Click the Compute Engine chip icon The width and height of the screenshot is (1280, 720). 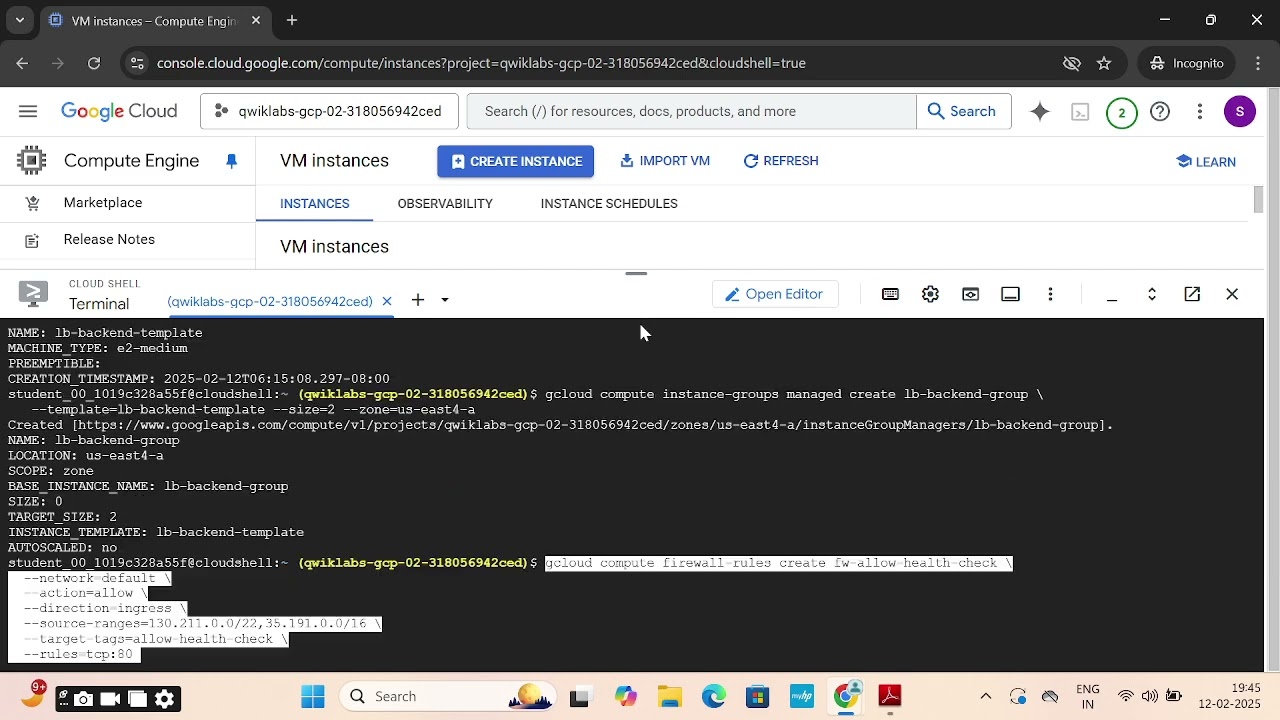click(31, 160)
